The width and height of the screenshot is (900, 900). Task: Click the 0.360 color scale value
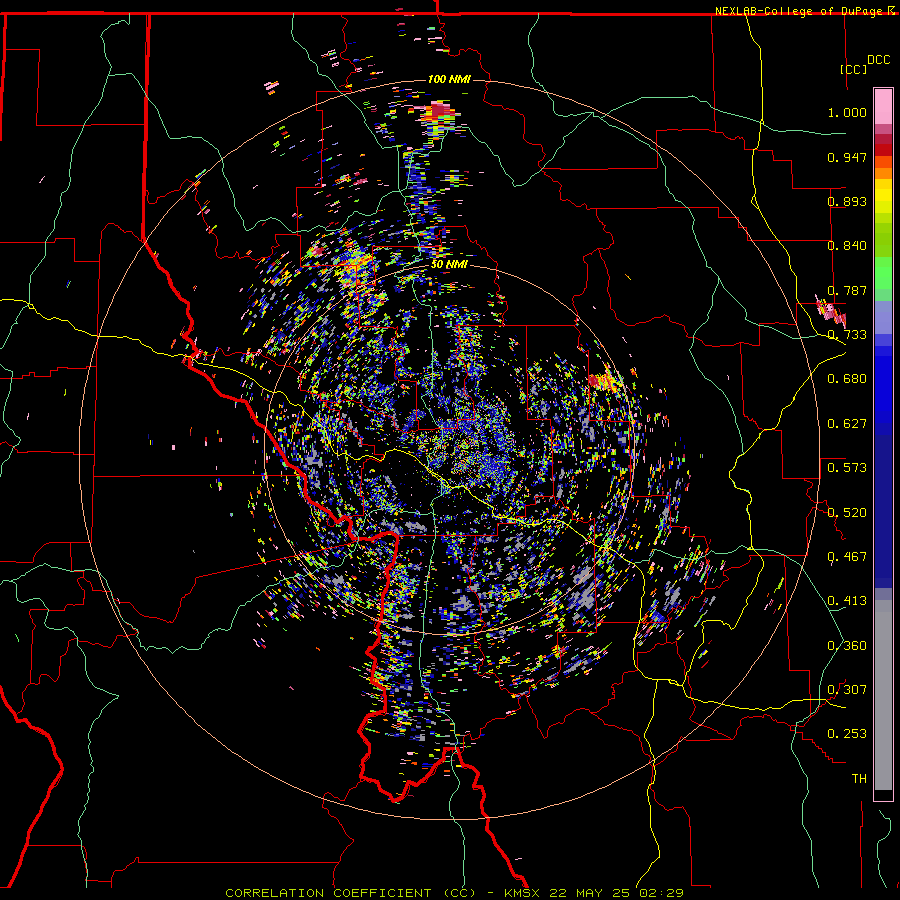[847, 646]
